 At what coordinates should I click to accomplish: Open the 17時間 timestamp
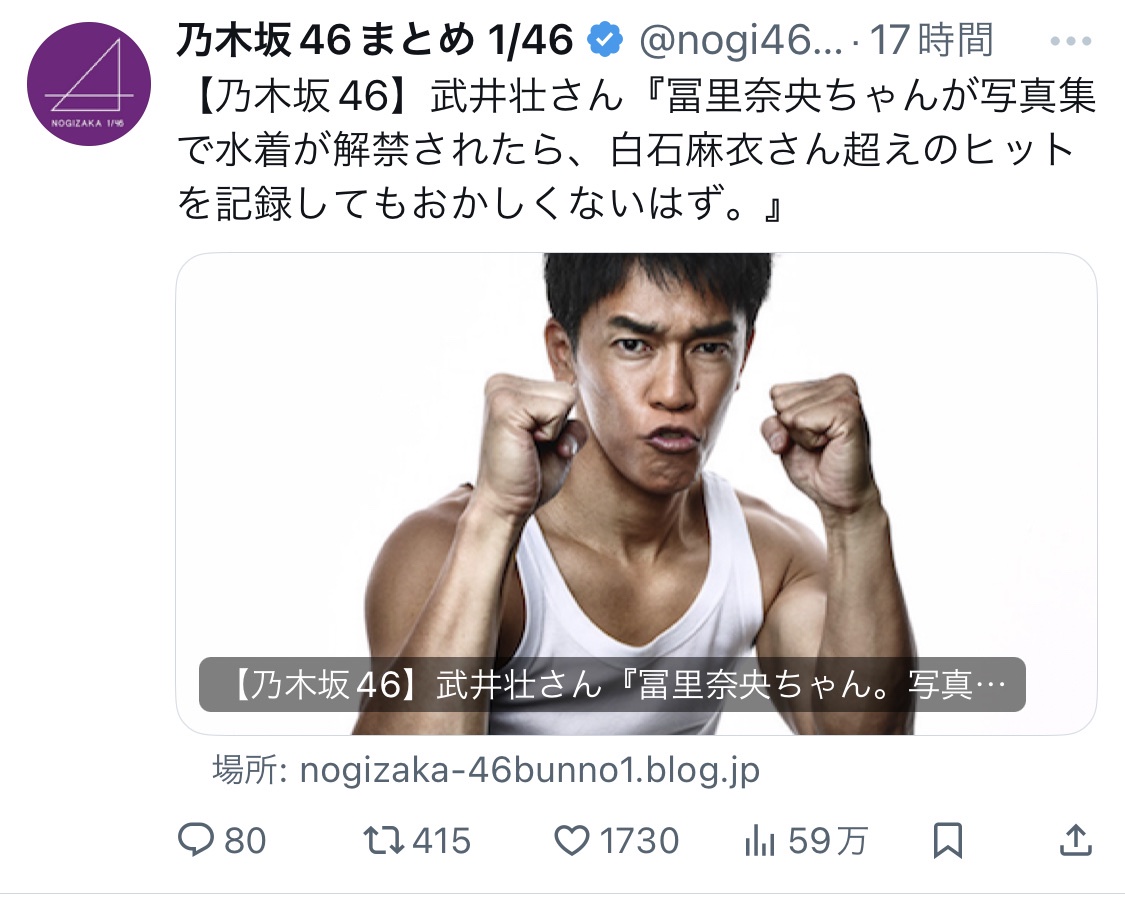931,40
